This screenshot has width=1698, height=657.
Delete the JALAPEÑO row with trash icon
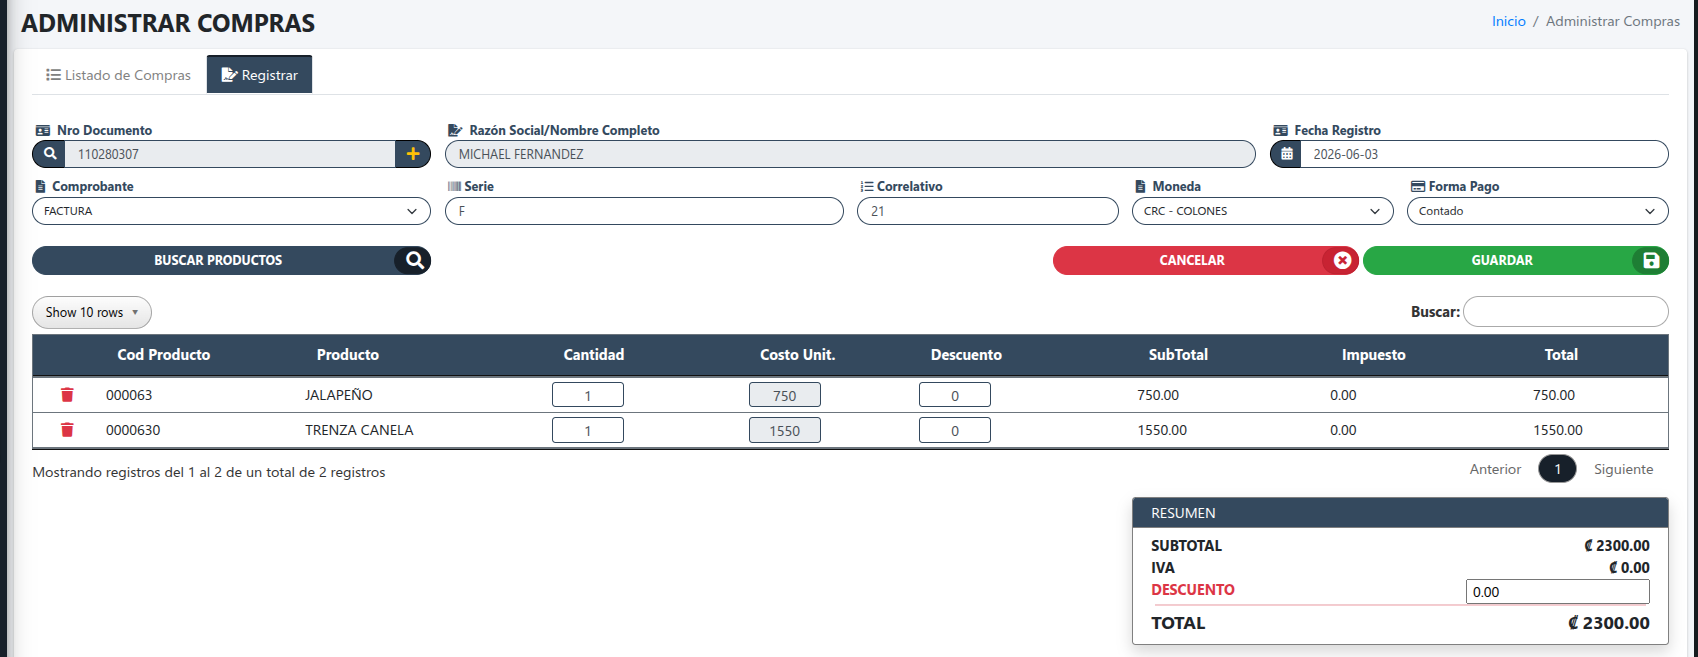67,395
